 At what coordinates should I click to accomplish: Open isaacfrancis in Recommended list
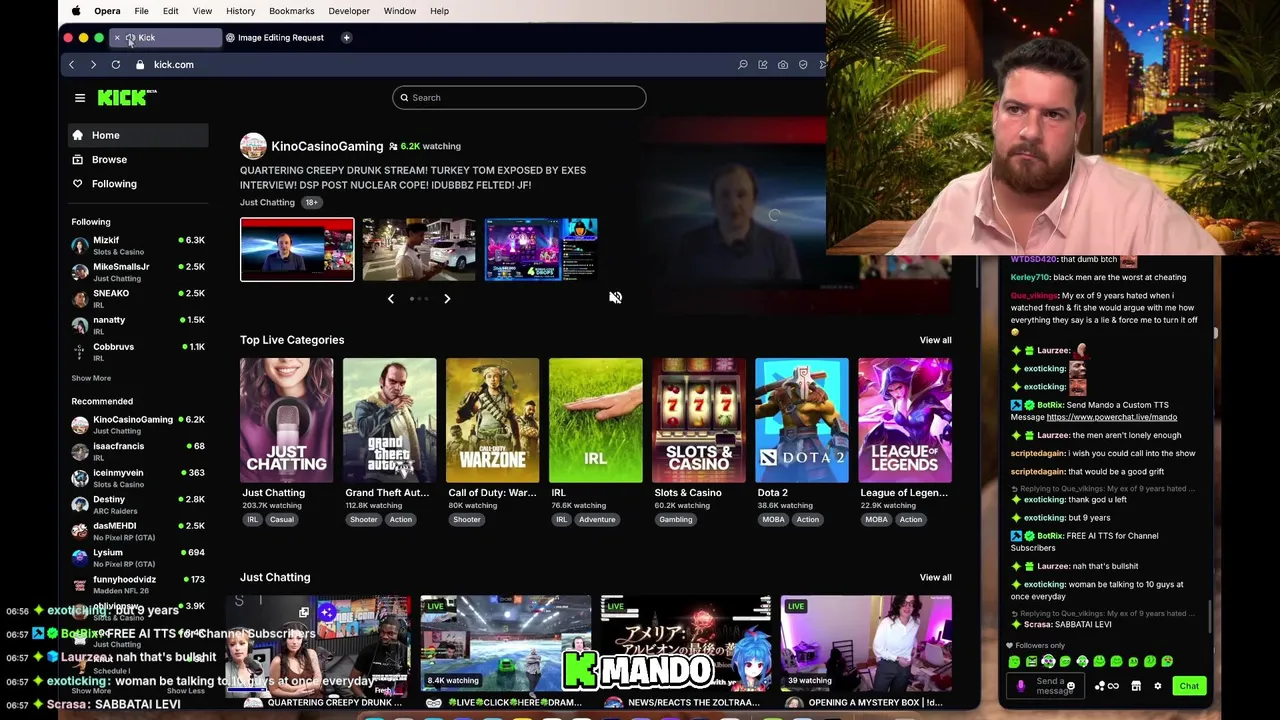point(138,451)
